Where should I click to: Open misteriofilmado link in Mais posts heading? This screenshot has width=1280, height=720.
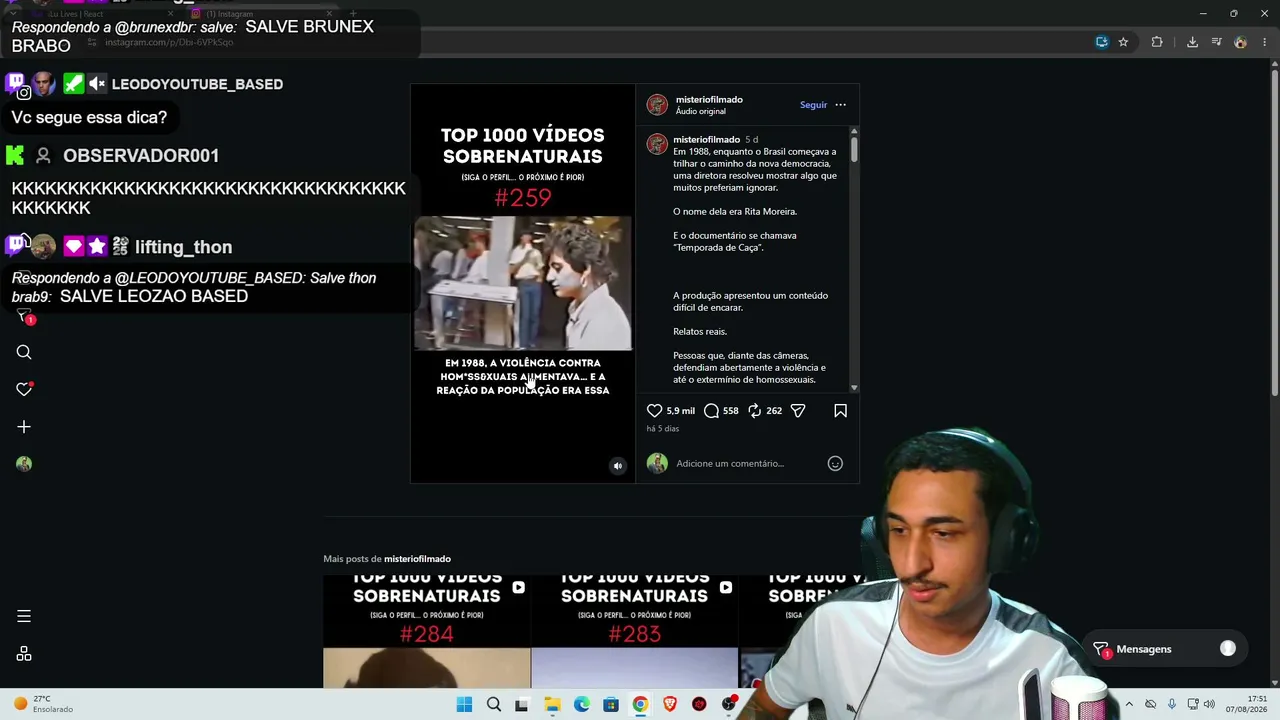417,559
